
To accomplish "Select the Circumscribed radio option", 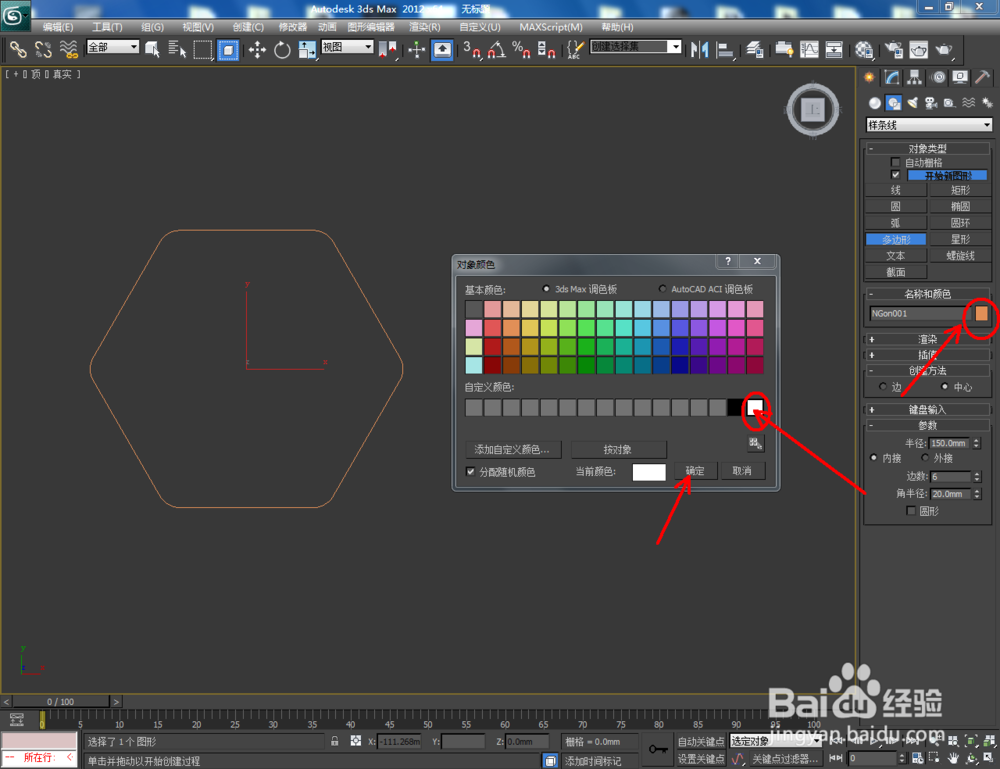I will 925,458.
